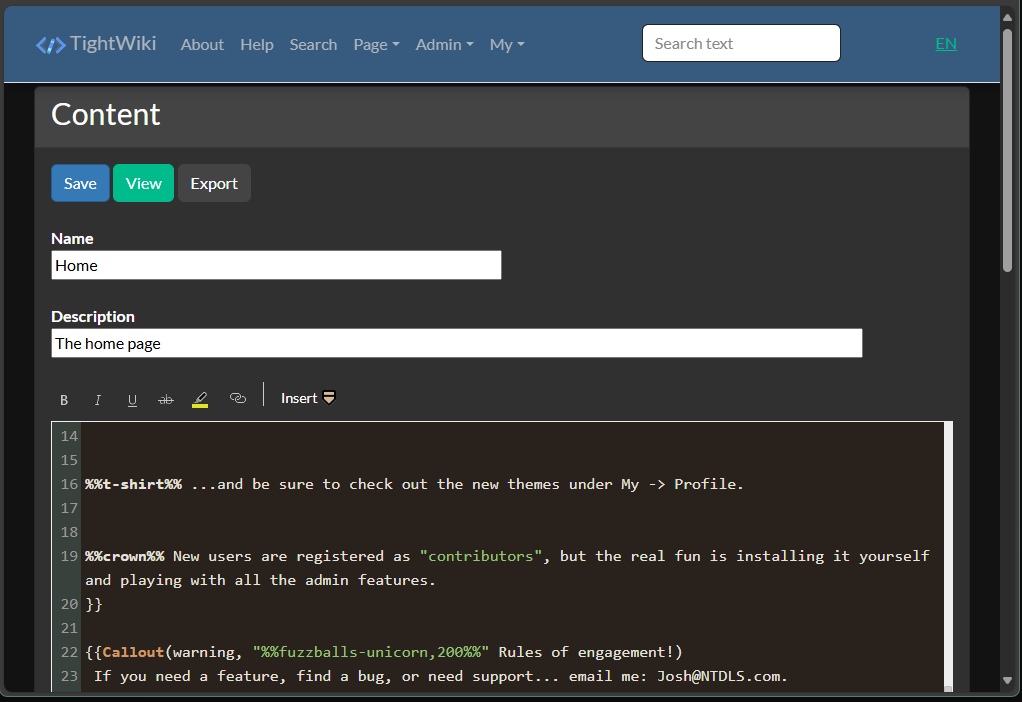Screen dimensions: 1022x702
Task: Click the TightWiki logo icon
Action: (x=50, y=45)
